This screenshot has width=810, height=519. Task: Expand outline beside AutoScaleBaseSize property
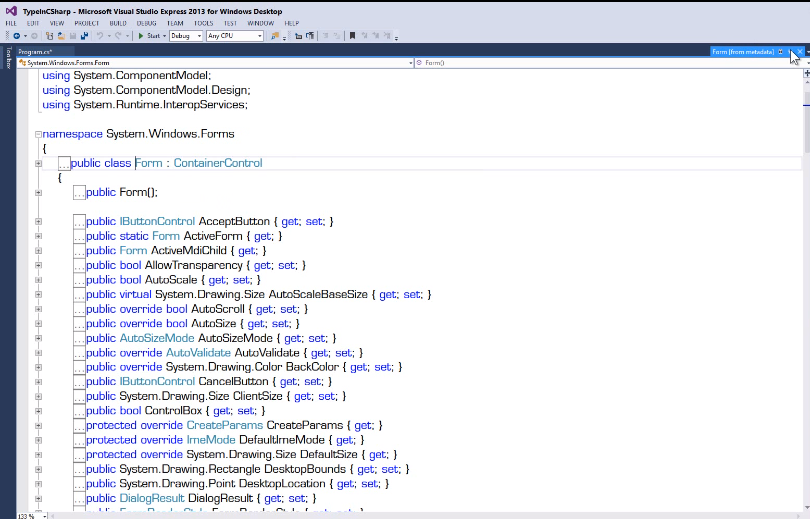pyautogui.click(x=38, y=294)
